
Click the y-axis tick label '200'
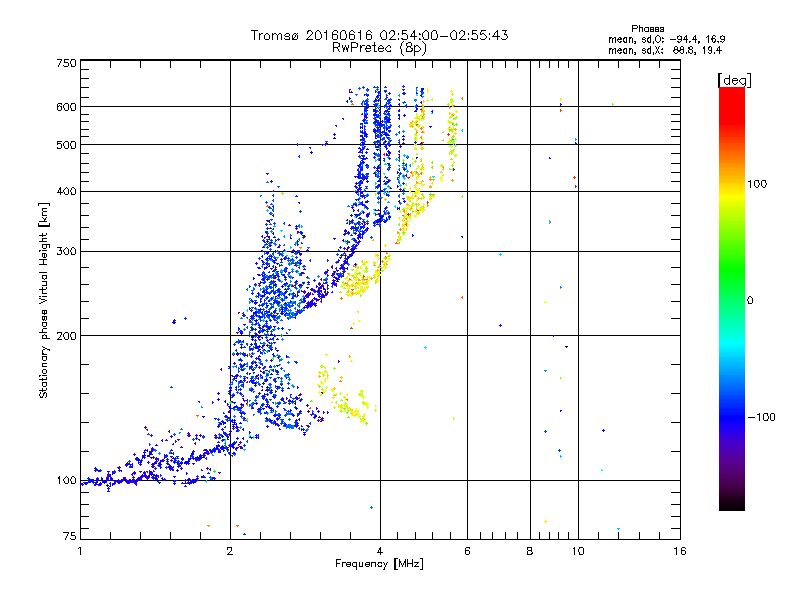(x=66, y=336)
